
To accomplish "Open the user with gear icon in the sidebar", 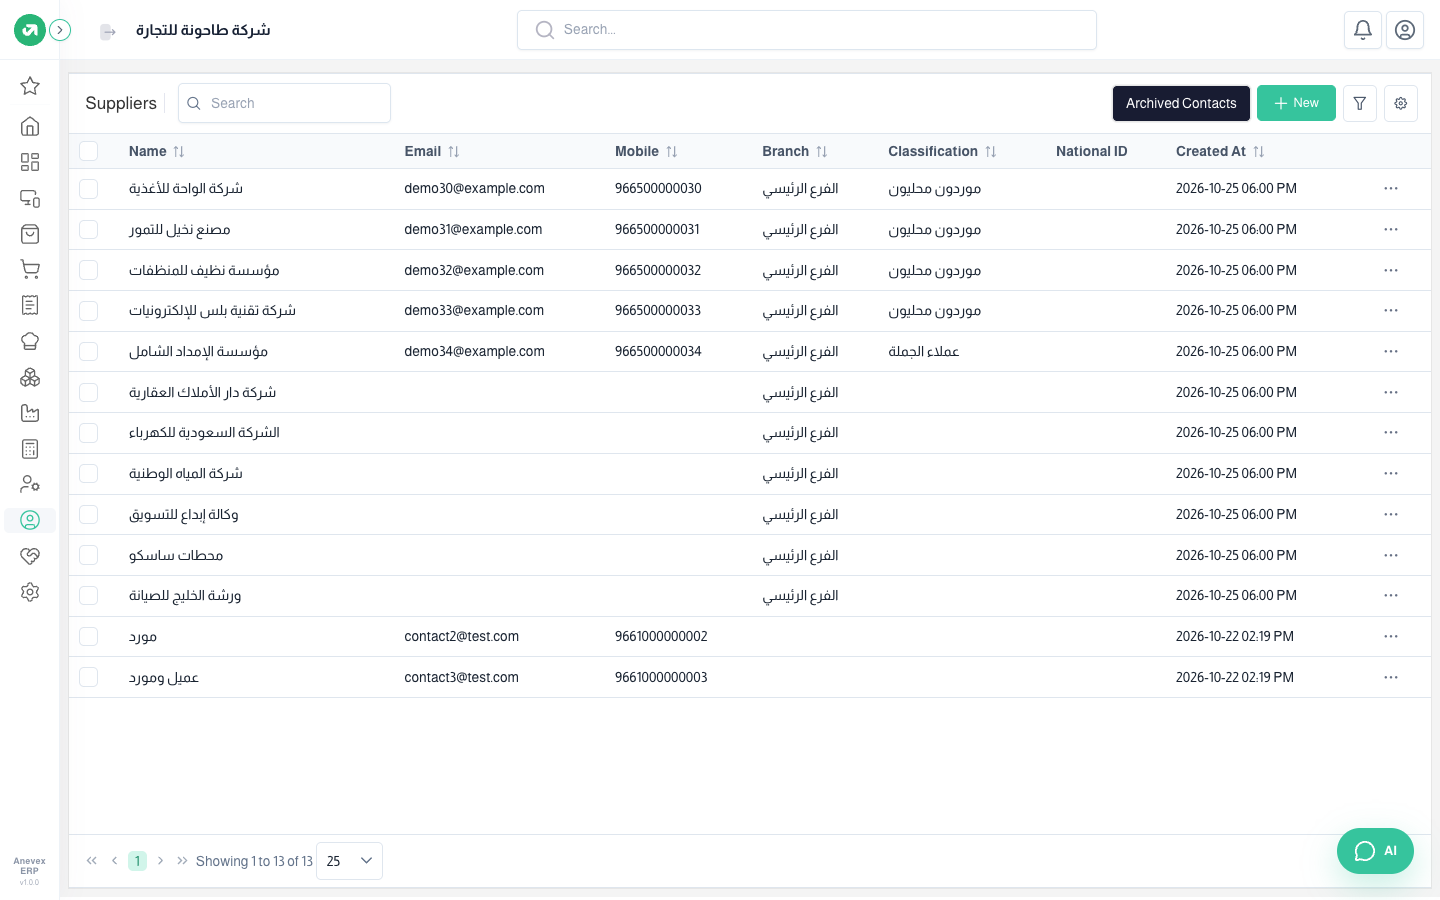I will click(30, 484).
